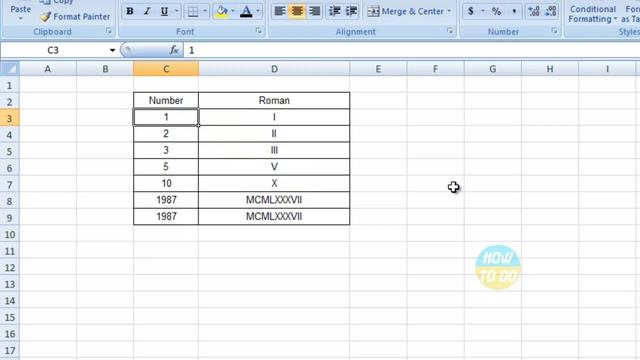
Task: Apply fill color bucket
Action: point(222,11)
